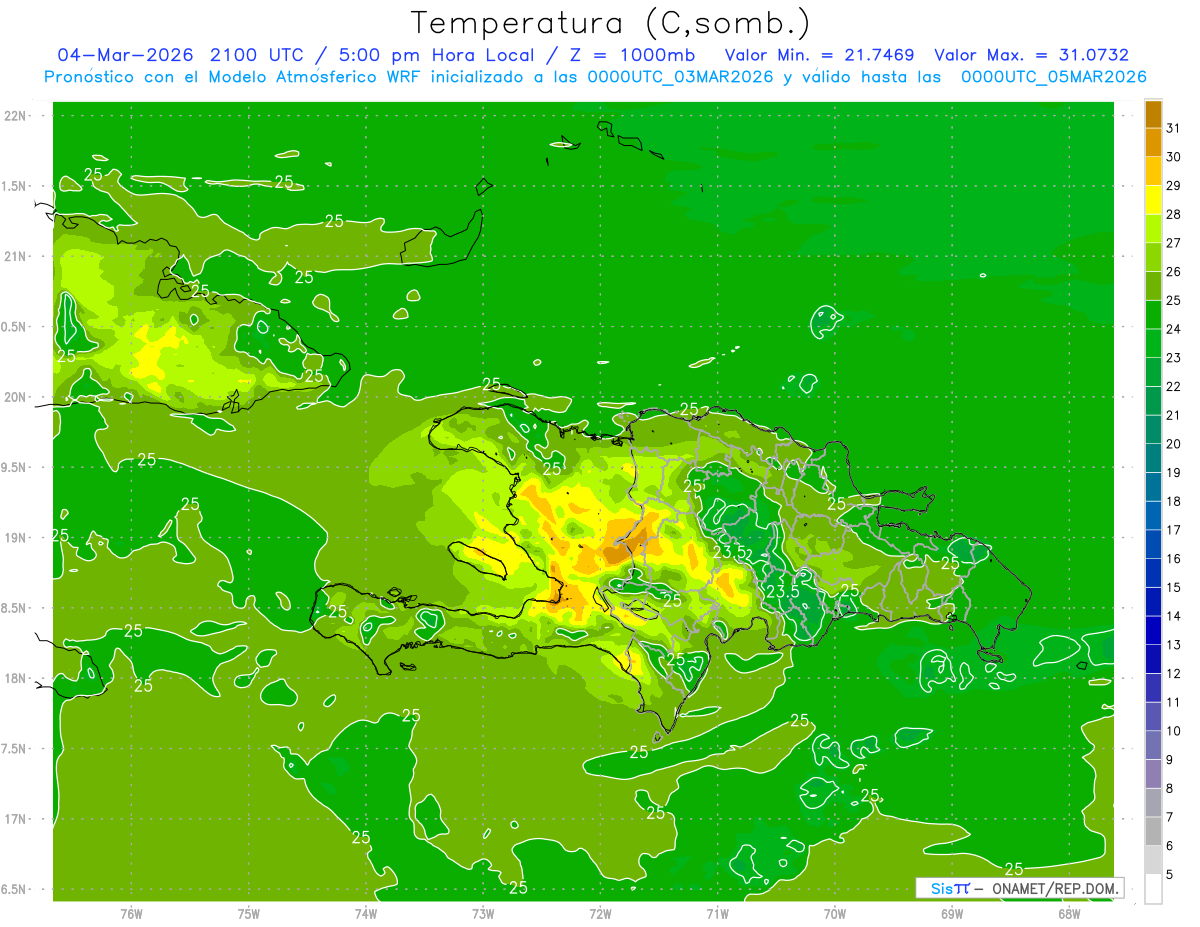Click the "0000UTC_05MAR2026" validity time
Image resolution: width=1200 pixels, height=927 pixels.
1053,77
